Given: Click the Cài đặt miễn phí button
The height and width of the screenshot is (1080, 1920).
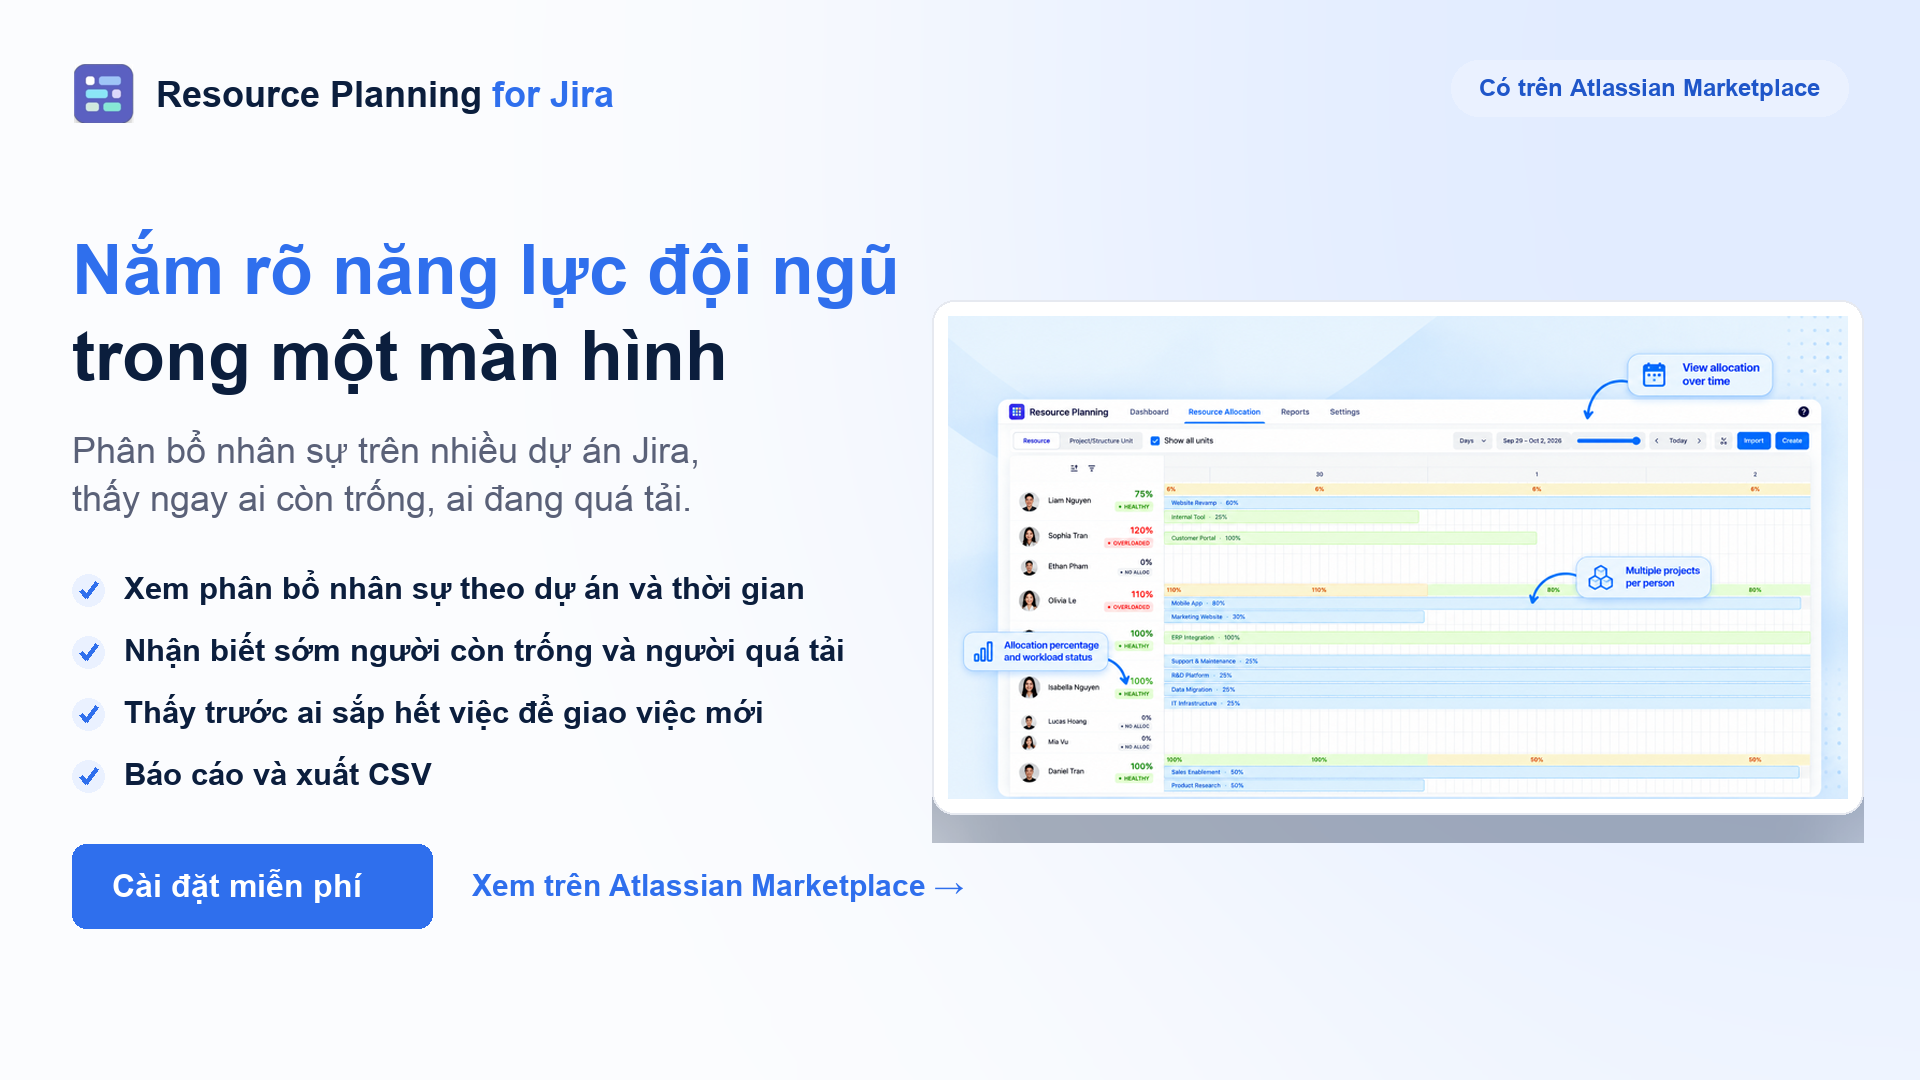Looking at the screenshot, I should click(x=252, y=886).
